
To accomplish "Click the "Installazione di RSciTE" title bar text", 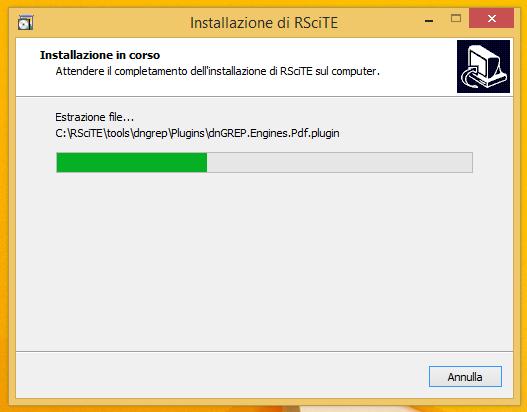I will (x=264, y=23).
